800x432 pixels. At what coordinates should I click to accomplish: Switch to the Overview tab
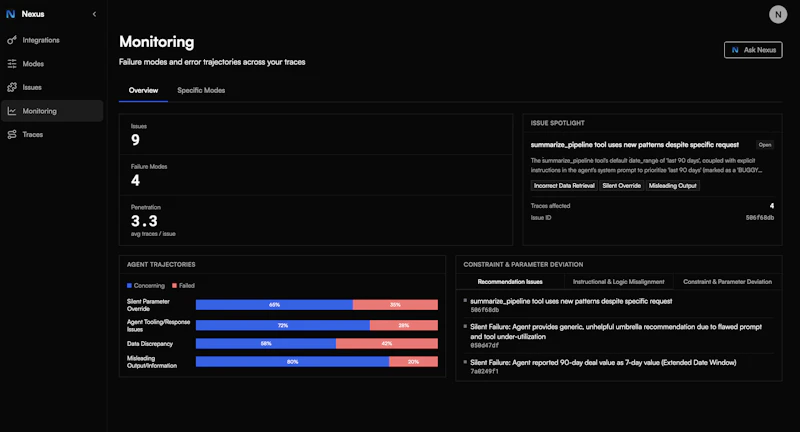pos(143,90)
